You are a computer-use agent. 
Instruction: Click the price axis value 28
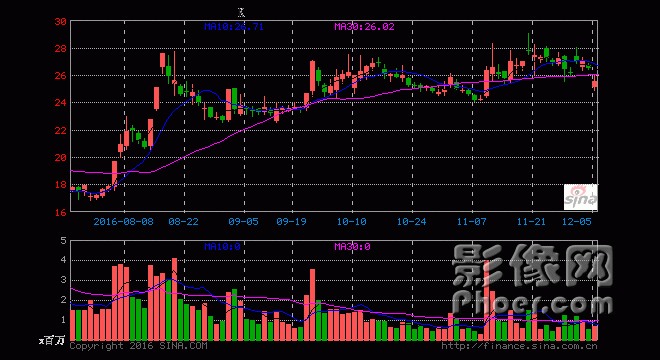[61, 49]
